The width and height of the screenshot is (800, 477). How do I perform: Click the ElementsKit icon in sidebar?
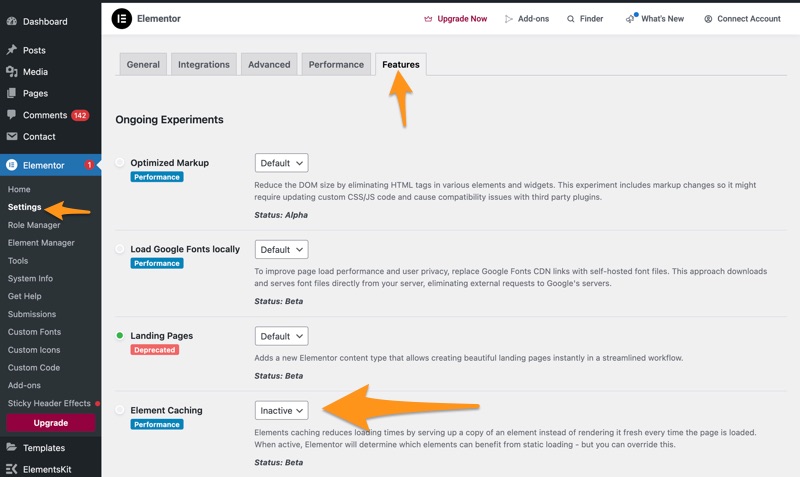[12, 469]
